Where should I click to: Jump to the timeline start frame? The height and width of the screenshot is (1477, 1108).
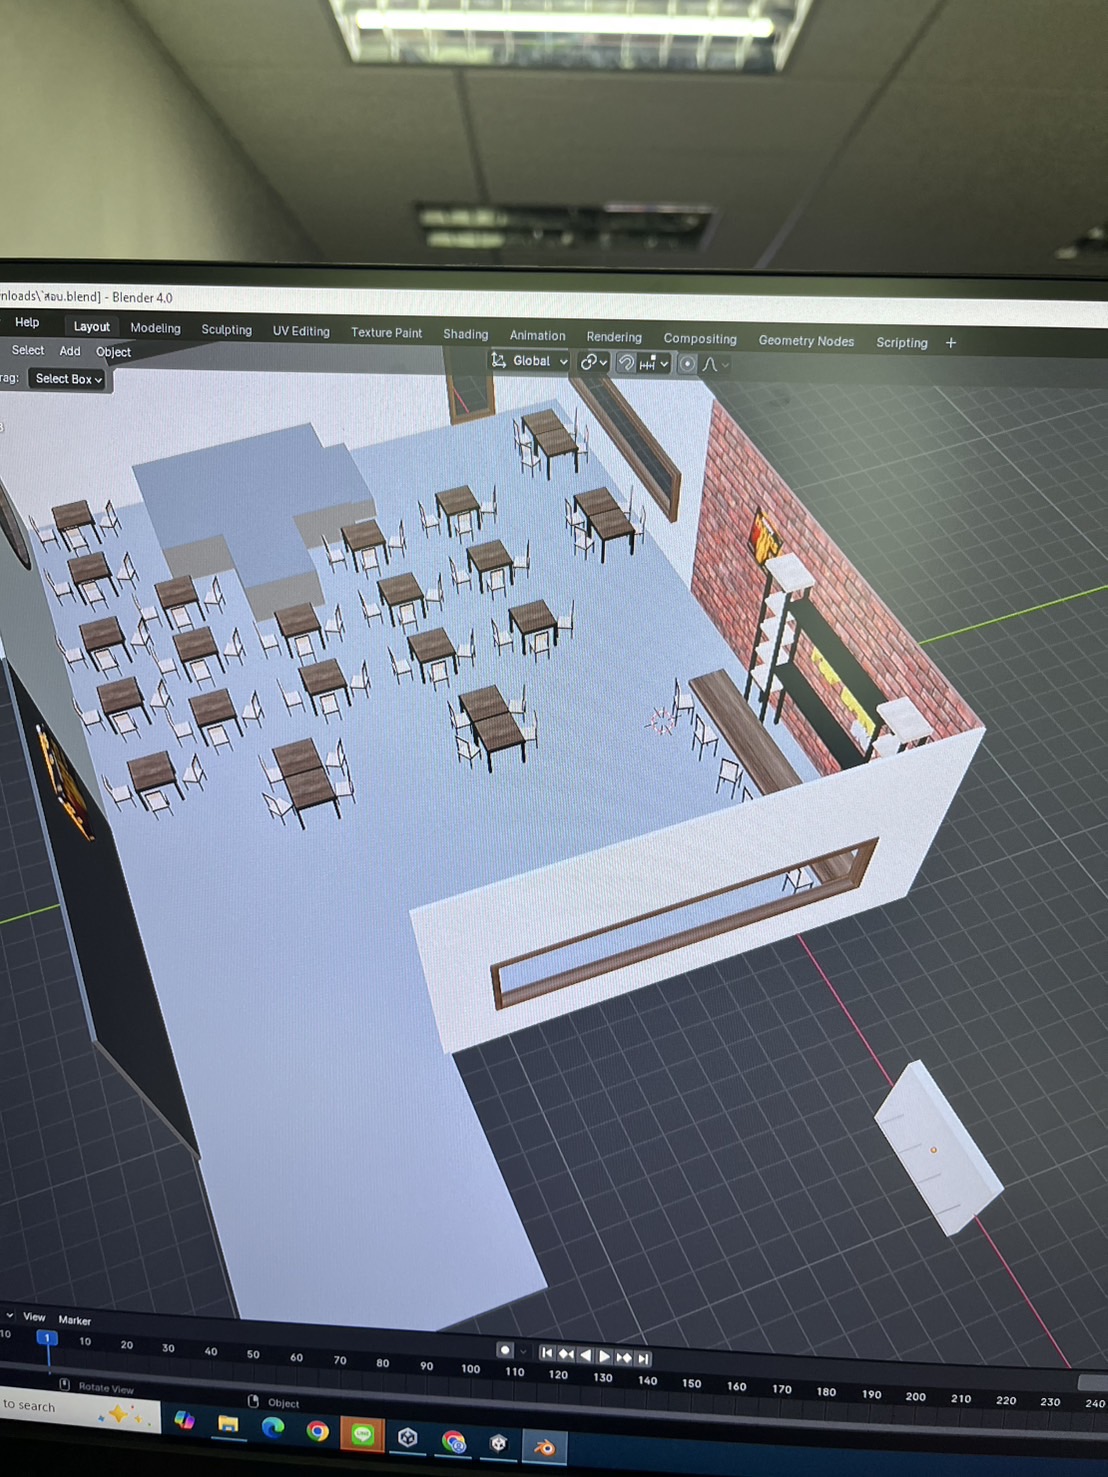[546, 1353]
